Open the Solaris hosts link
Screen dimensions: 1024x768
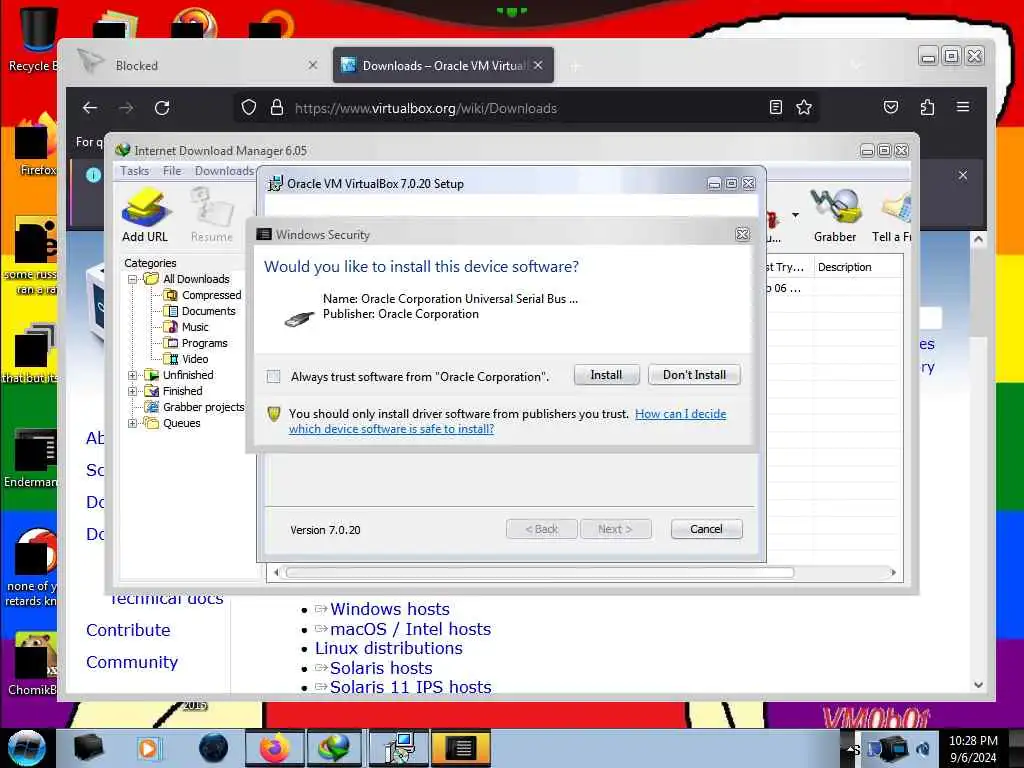pyautogui.click(x=381, y=668)
